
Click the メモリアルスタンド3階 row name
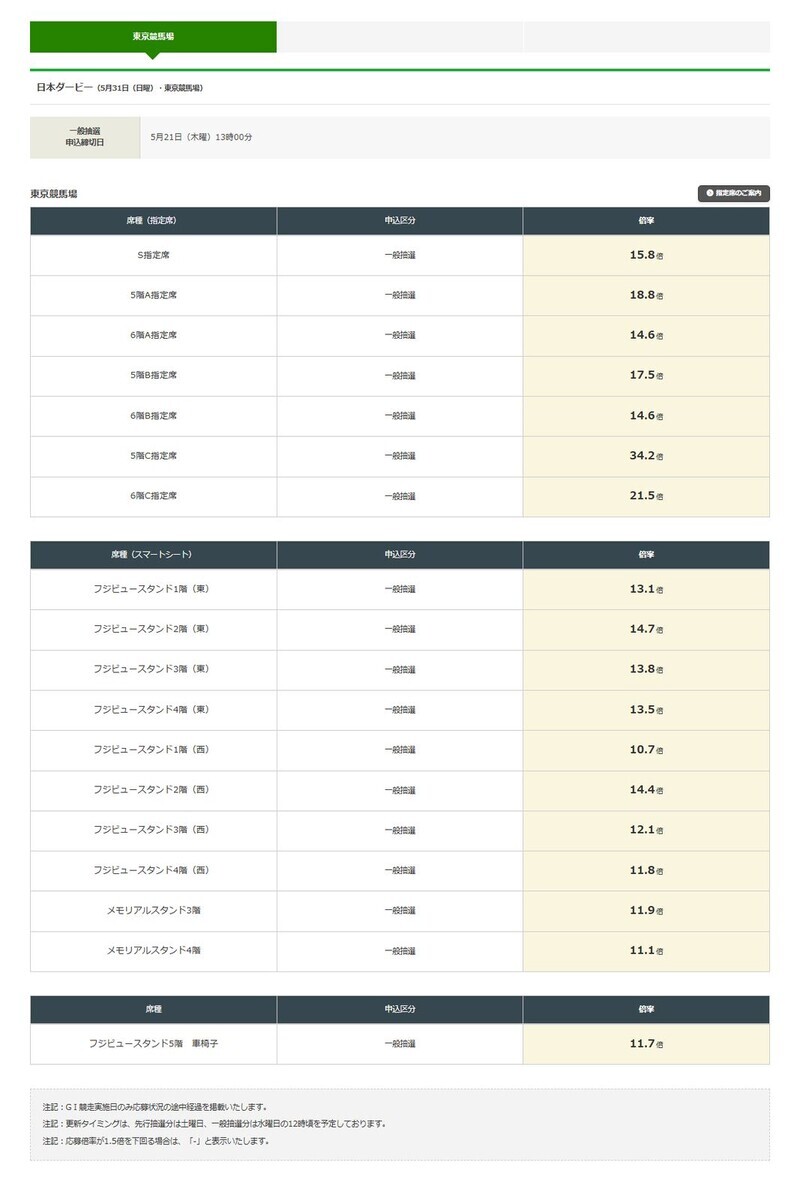pyautogui.click(x=153, y=910)
